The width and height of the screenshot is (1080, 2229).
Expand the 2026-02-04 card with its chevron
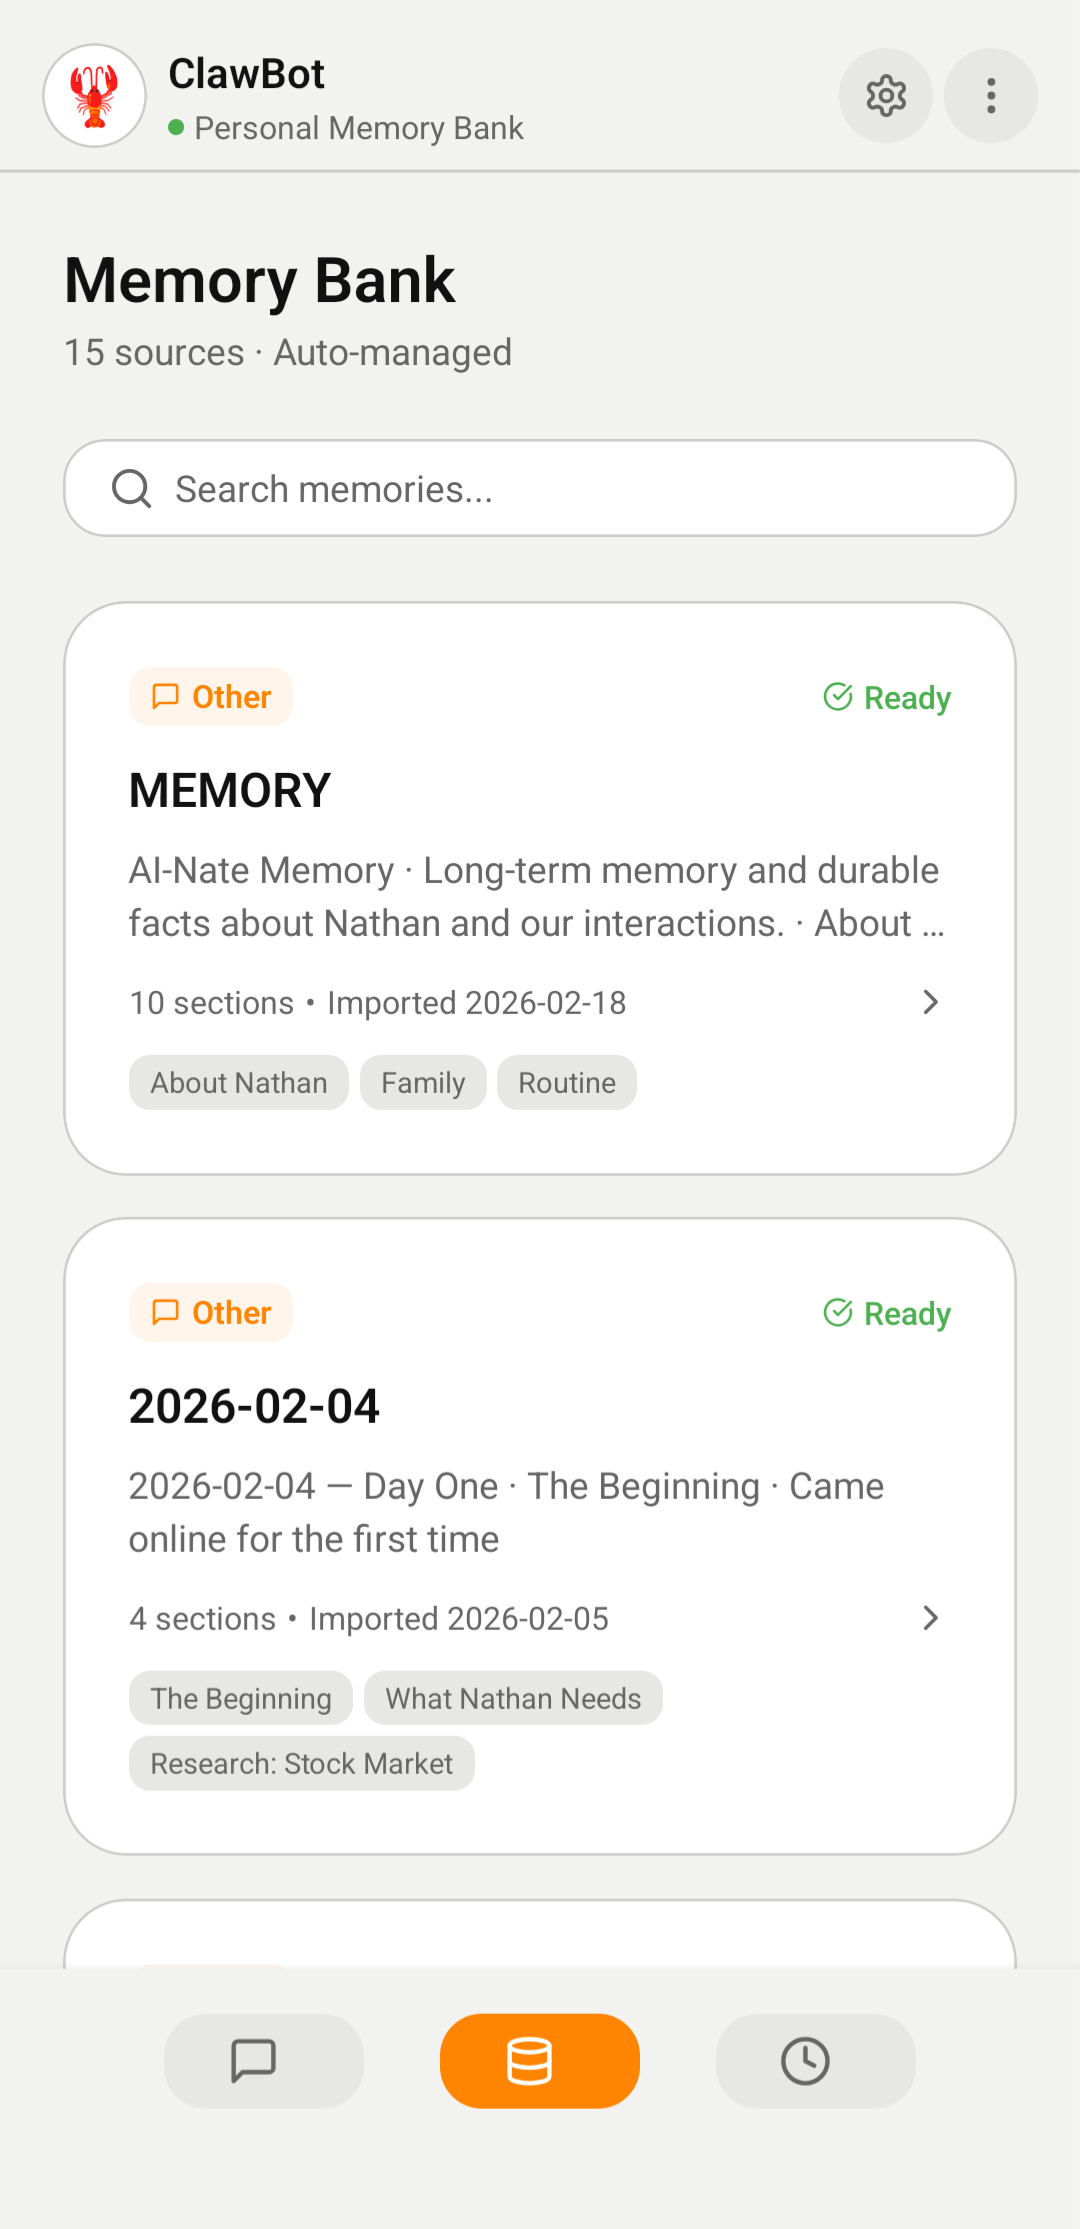[930, 1618]
